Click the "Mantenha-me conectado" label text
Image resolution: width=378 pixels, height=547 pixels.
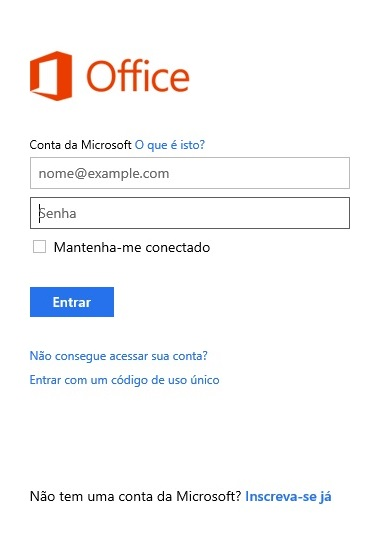pyautogui.click(x=132, y=247)
